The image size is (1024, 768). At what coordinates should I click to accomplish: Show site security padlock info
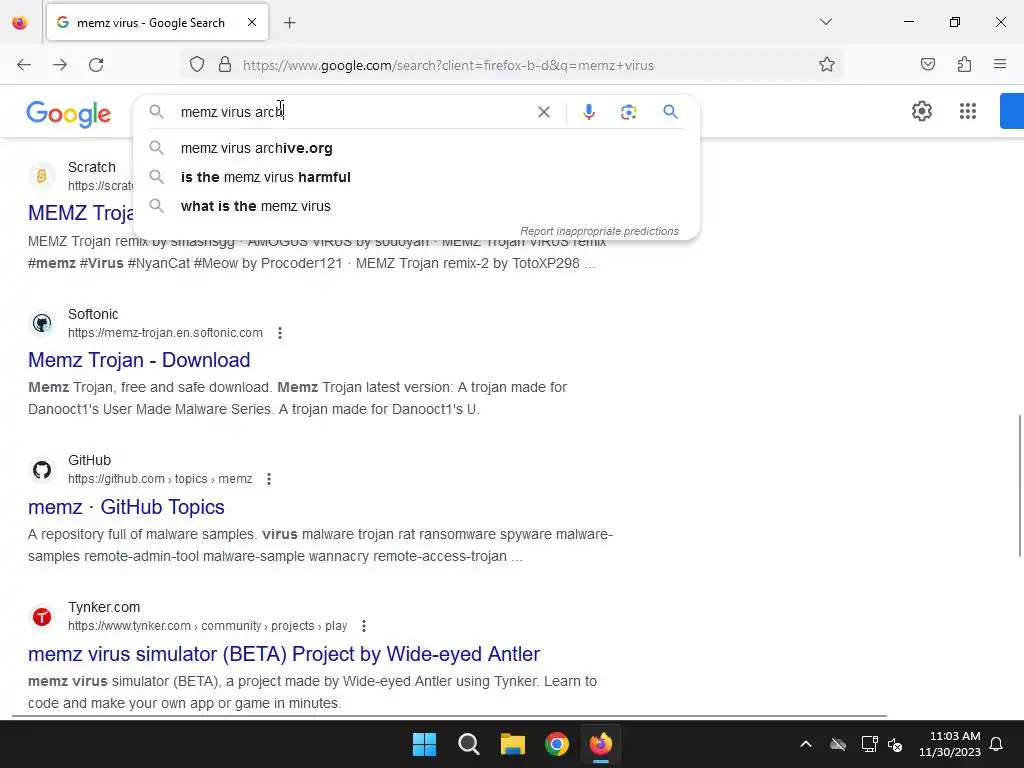[x=225, y=65]
